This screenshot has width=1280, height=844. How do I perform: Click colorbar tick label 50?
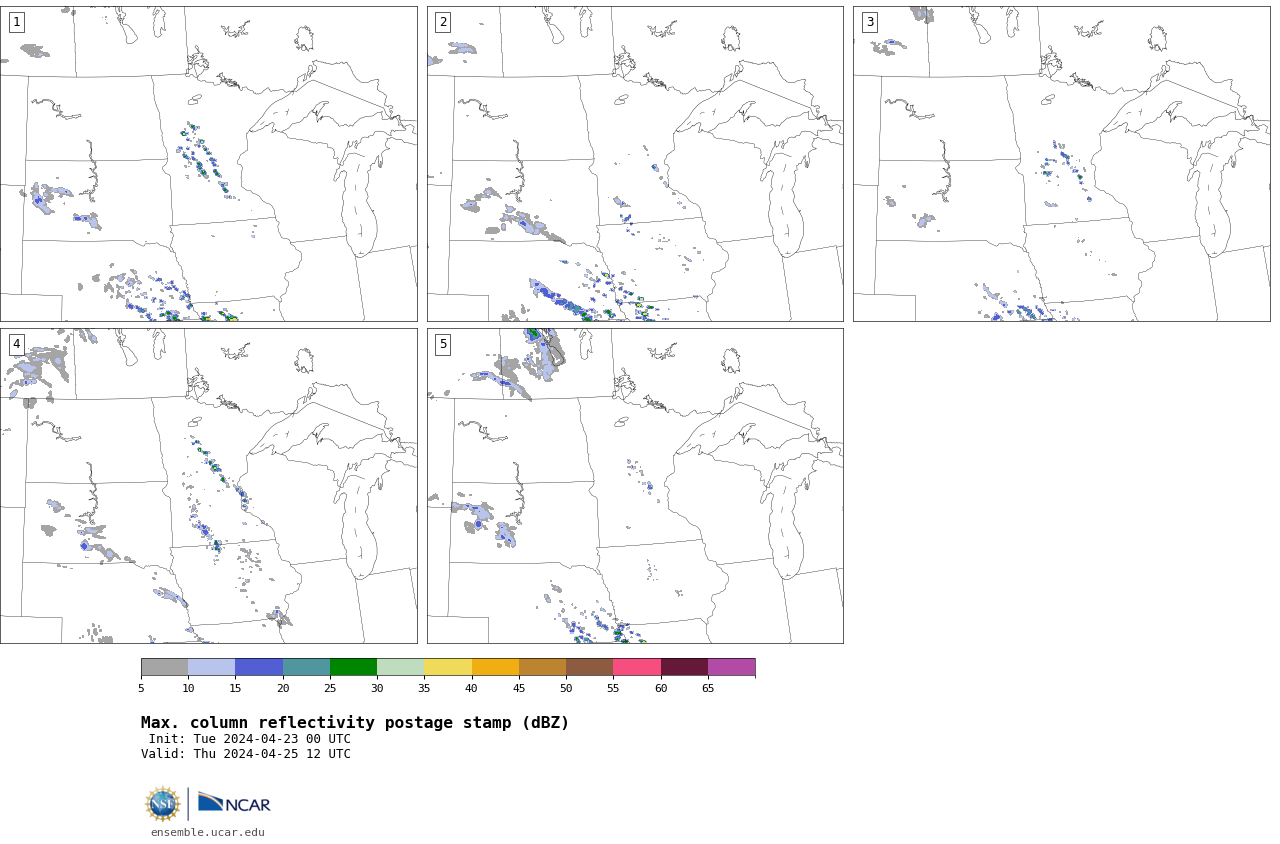click(566, 688)
